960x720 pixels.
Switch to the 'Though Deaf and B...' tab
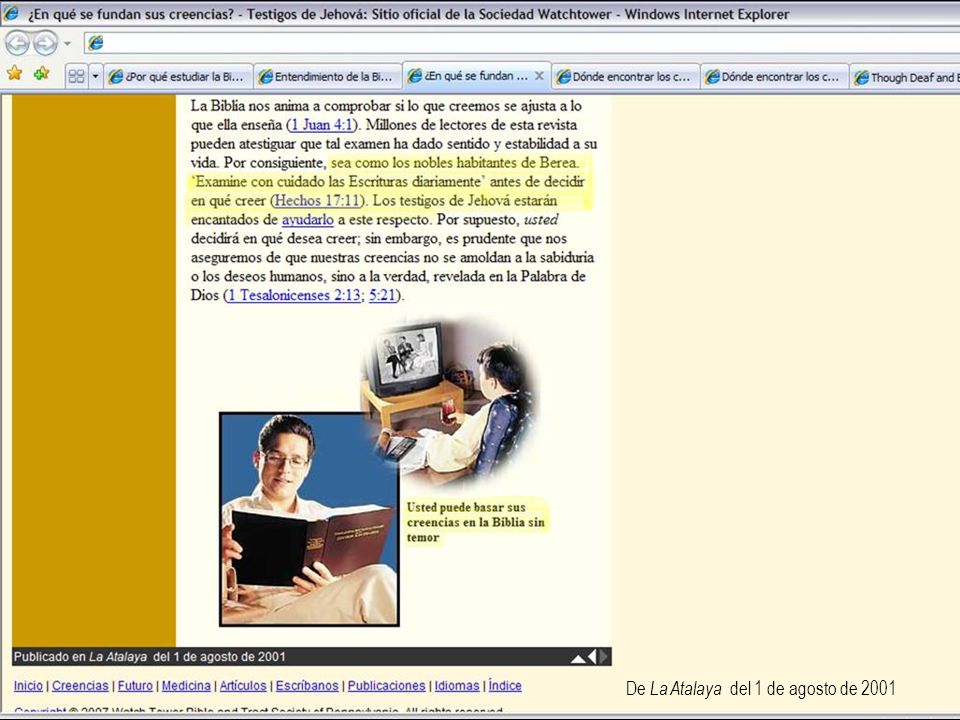point(905,77)
